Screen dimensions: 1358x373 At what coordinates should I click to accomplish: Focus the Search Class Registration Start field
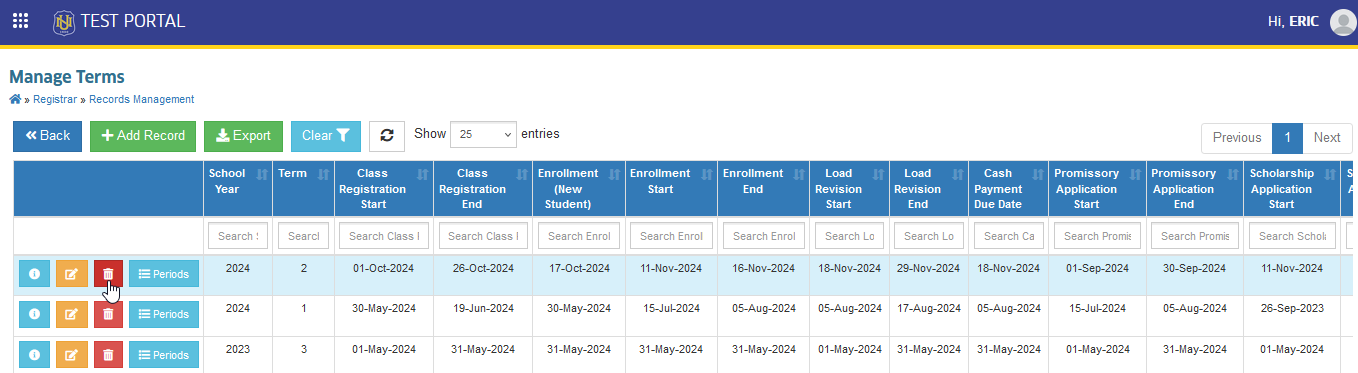tap(384, 236)
